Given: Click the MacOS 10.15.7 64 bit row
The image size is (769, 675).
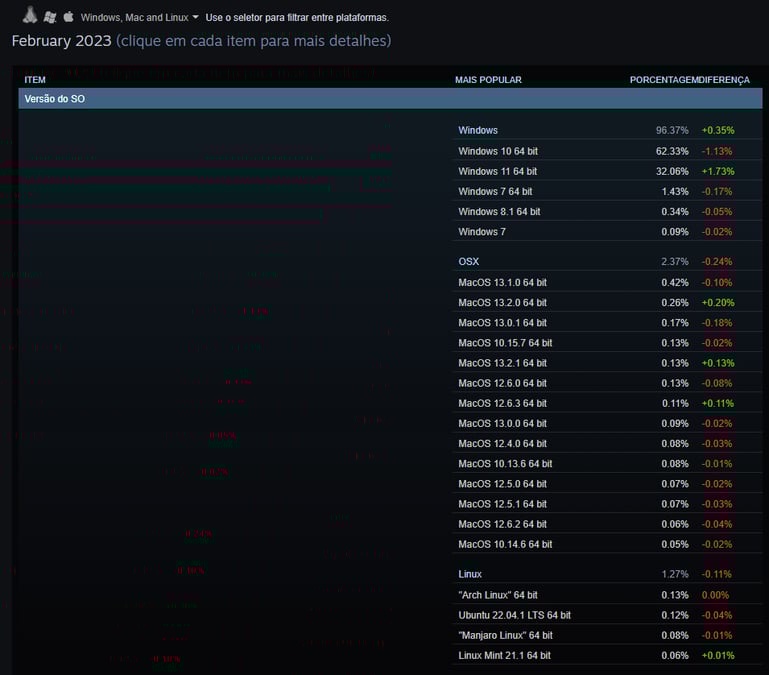Looking at the screenshot, I should (607, 343).
